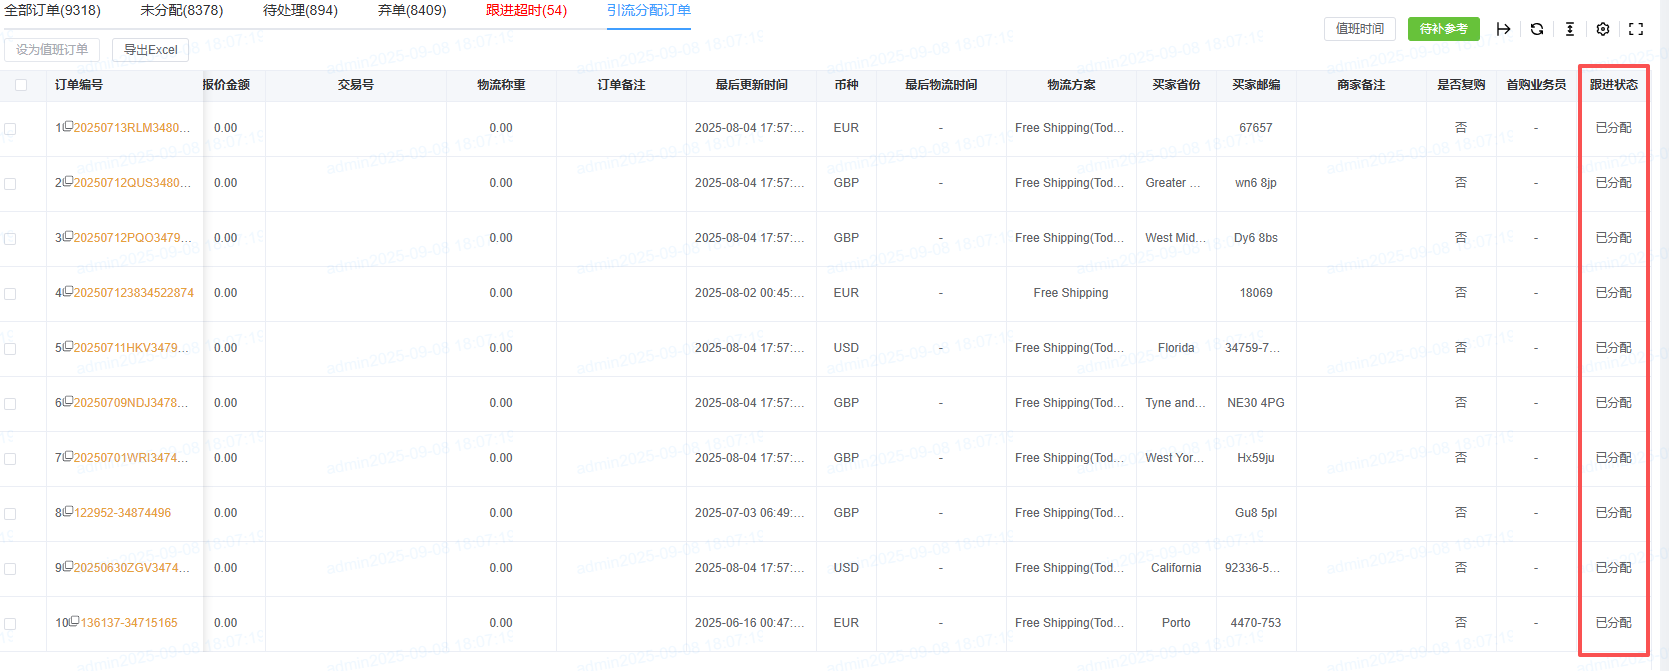Enter fullscreen mode using the fullscreen icon
Screen dimensions: 1669x671
pos(1636,29)
